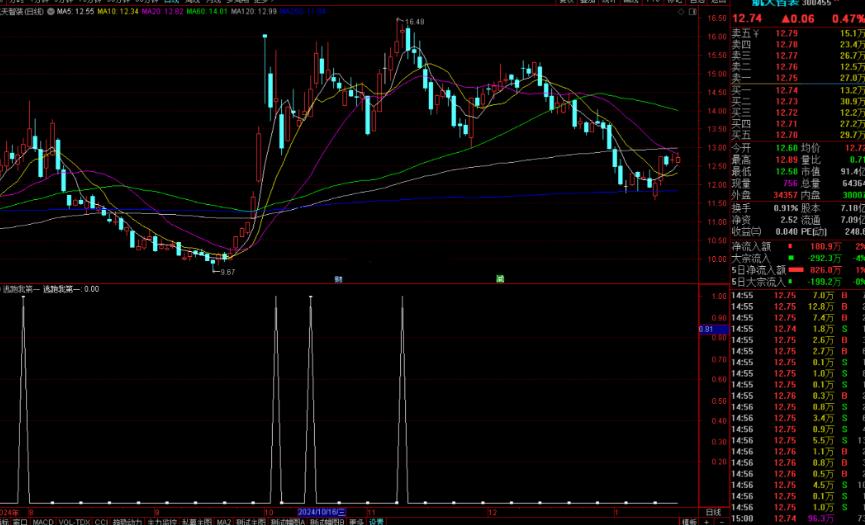Click the 模板 button at bottom right
Viewport: 865px width, 525px height.
point(689,521)
